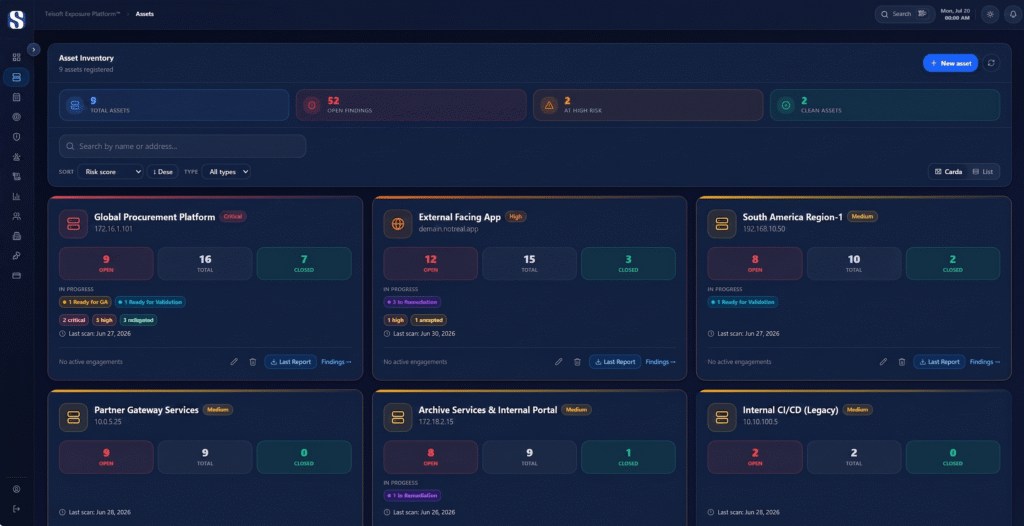Click the Critical badge on Global Procurement Platform
Screen dimensions: 1024x526
click(x=233, y=216)
